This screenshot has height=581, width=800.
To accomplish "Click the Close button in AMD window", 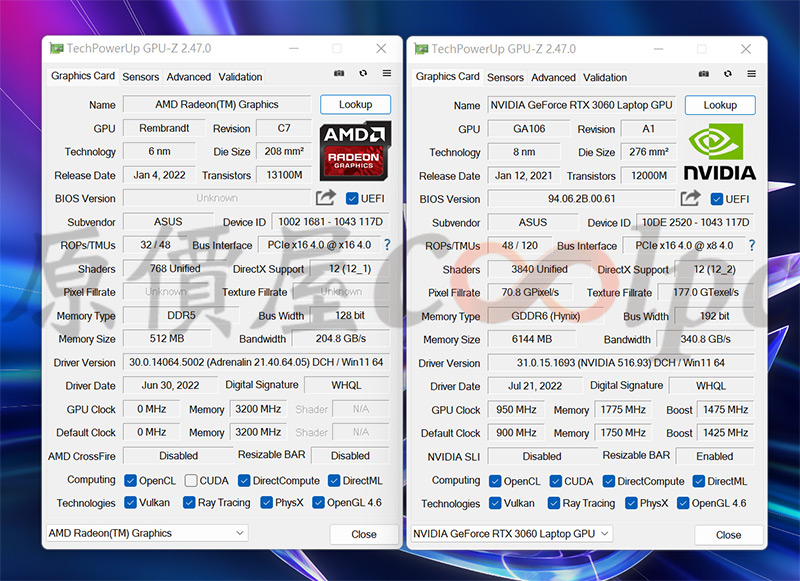I will tap(364, 535).
